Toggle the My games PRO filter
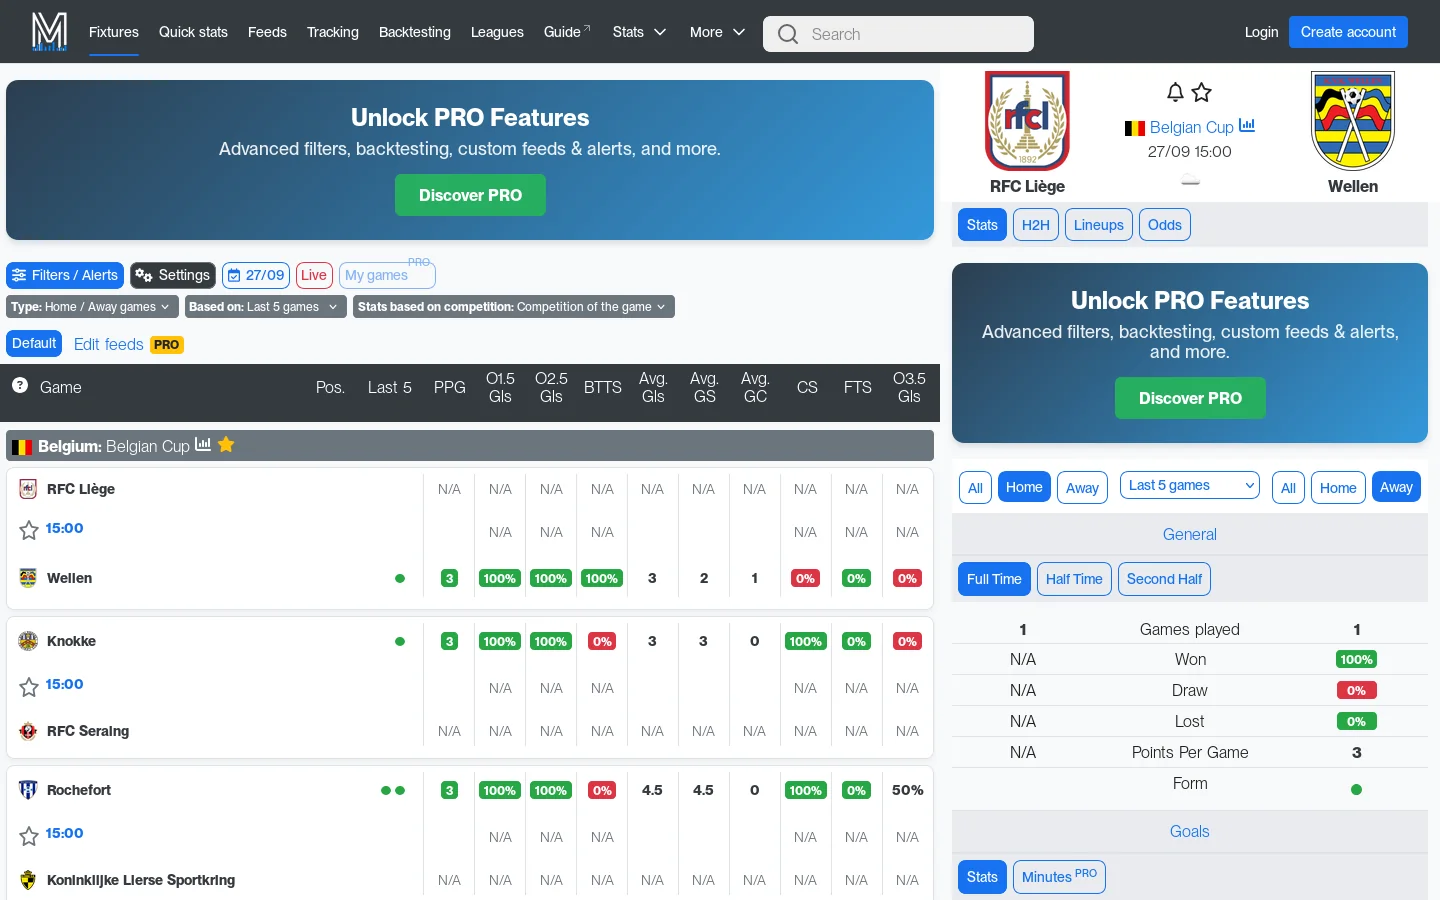Screen dimensions: 1440x900 coord(387,275)
